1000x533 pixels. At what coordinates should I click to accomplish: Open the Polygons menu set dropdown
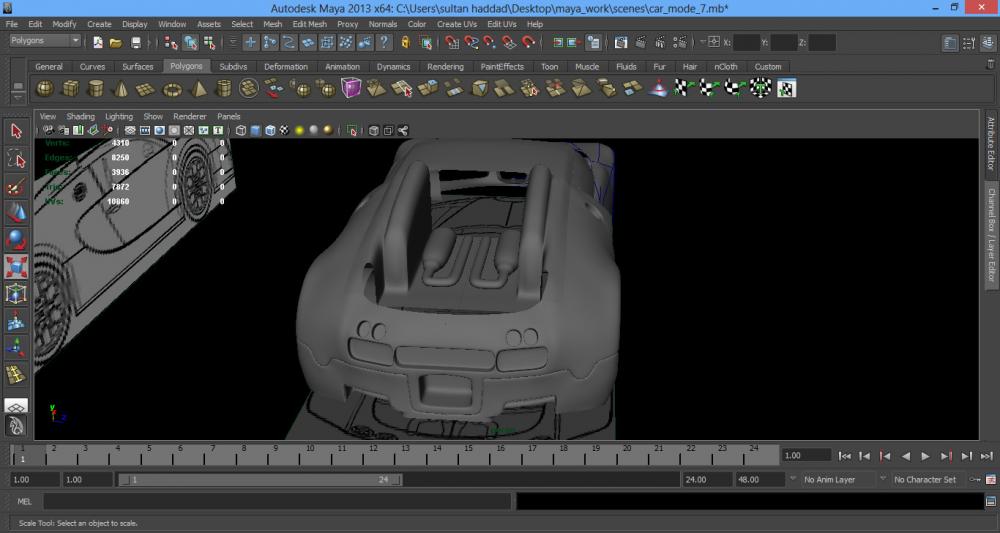click(x=45, y=41)
